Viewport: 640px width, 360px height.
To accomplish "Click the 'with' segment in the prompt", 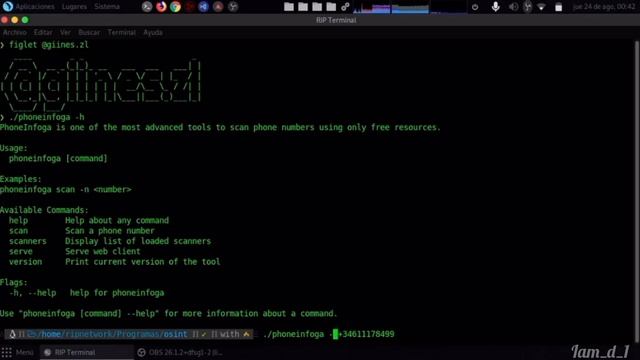I will coord(230,334).
